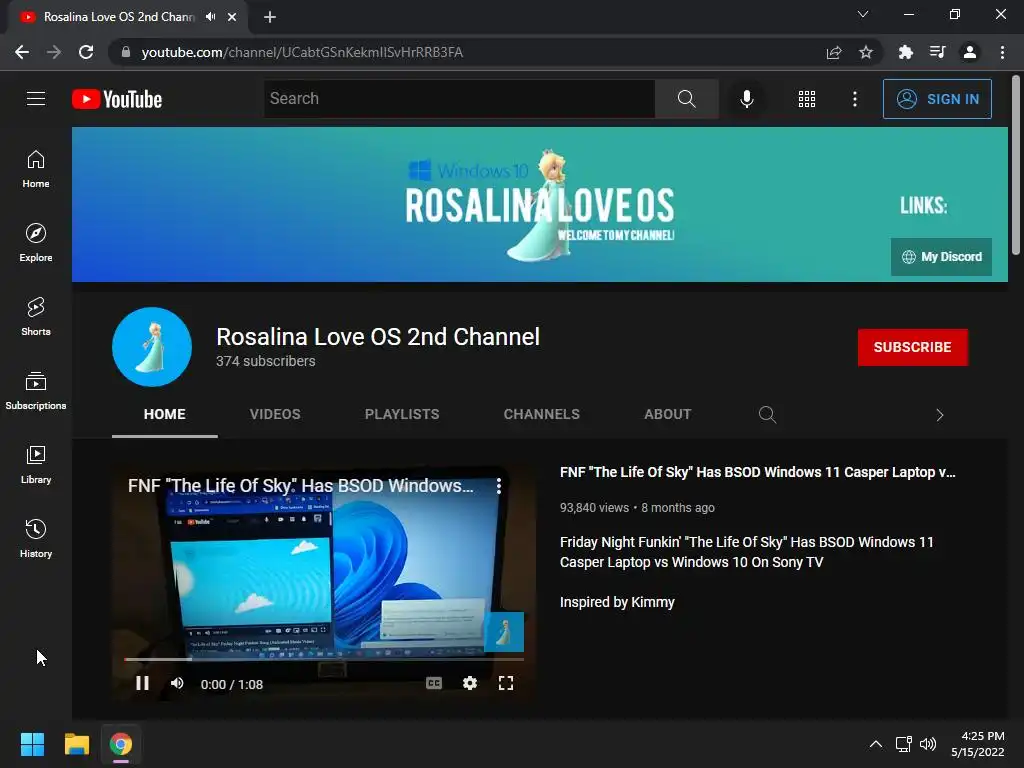Open the tab search dropdown arrow
Image resolution: width=1024 pixels, height=768 pixels.
click(x=863, y=14)
